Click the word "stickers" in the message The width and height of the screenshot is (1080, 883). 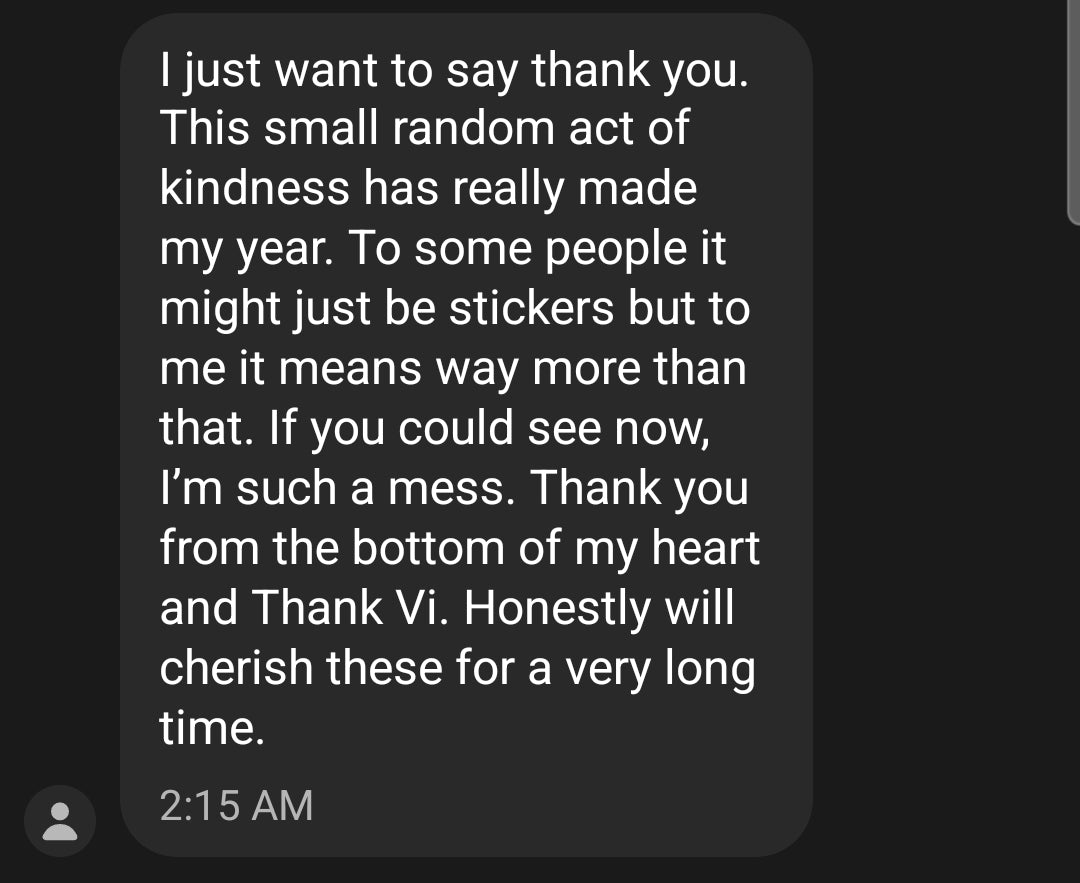click(531, 308)
